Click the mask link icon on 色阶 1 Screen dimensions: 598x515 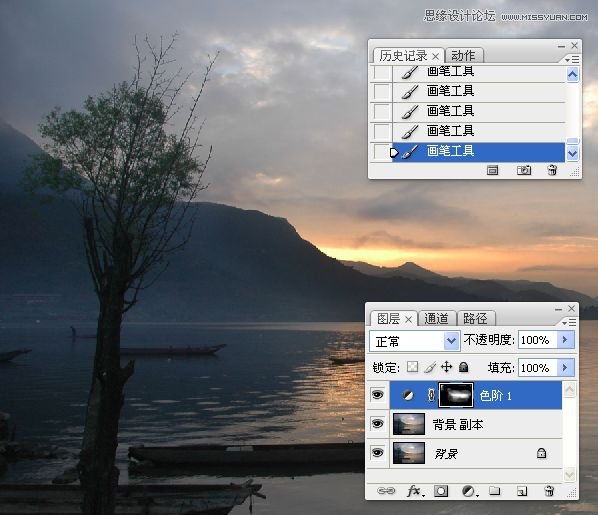(431, 395)
